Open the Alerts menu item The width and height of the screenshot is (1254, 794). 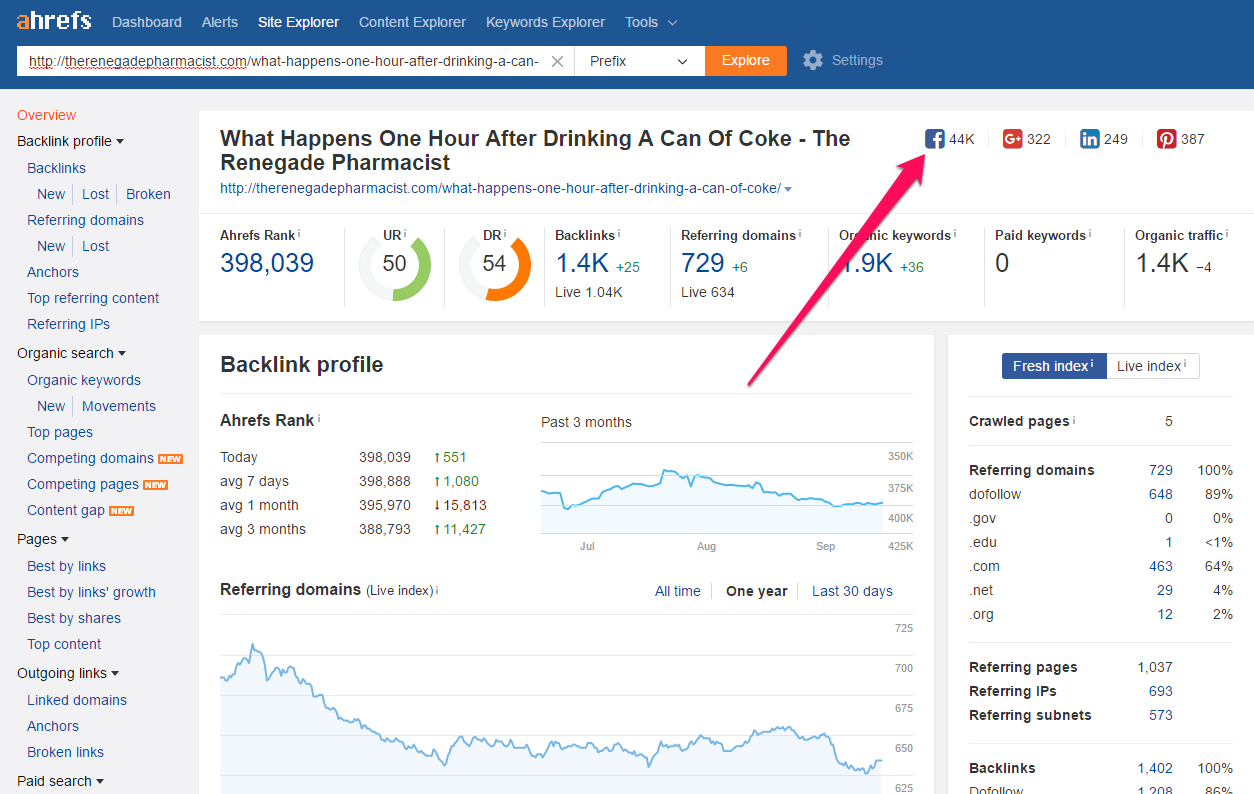220,22
